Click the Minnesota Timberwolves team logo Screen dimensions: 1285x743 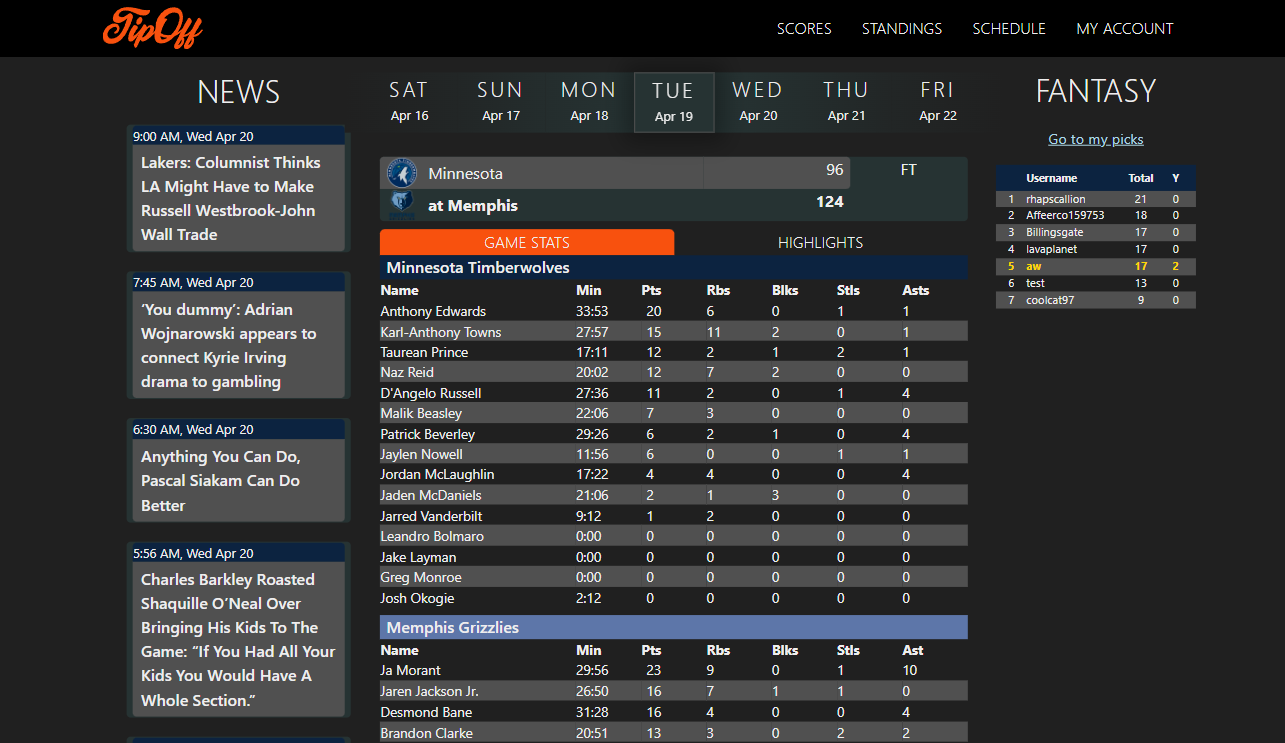(x=402, y=173)
